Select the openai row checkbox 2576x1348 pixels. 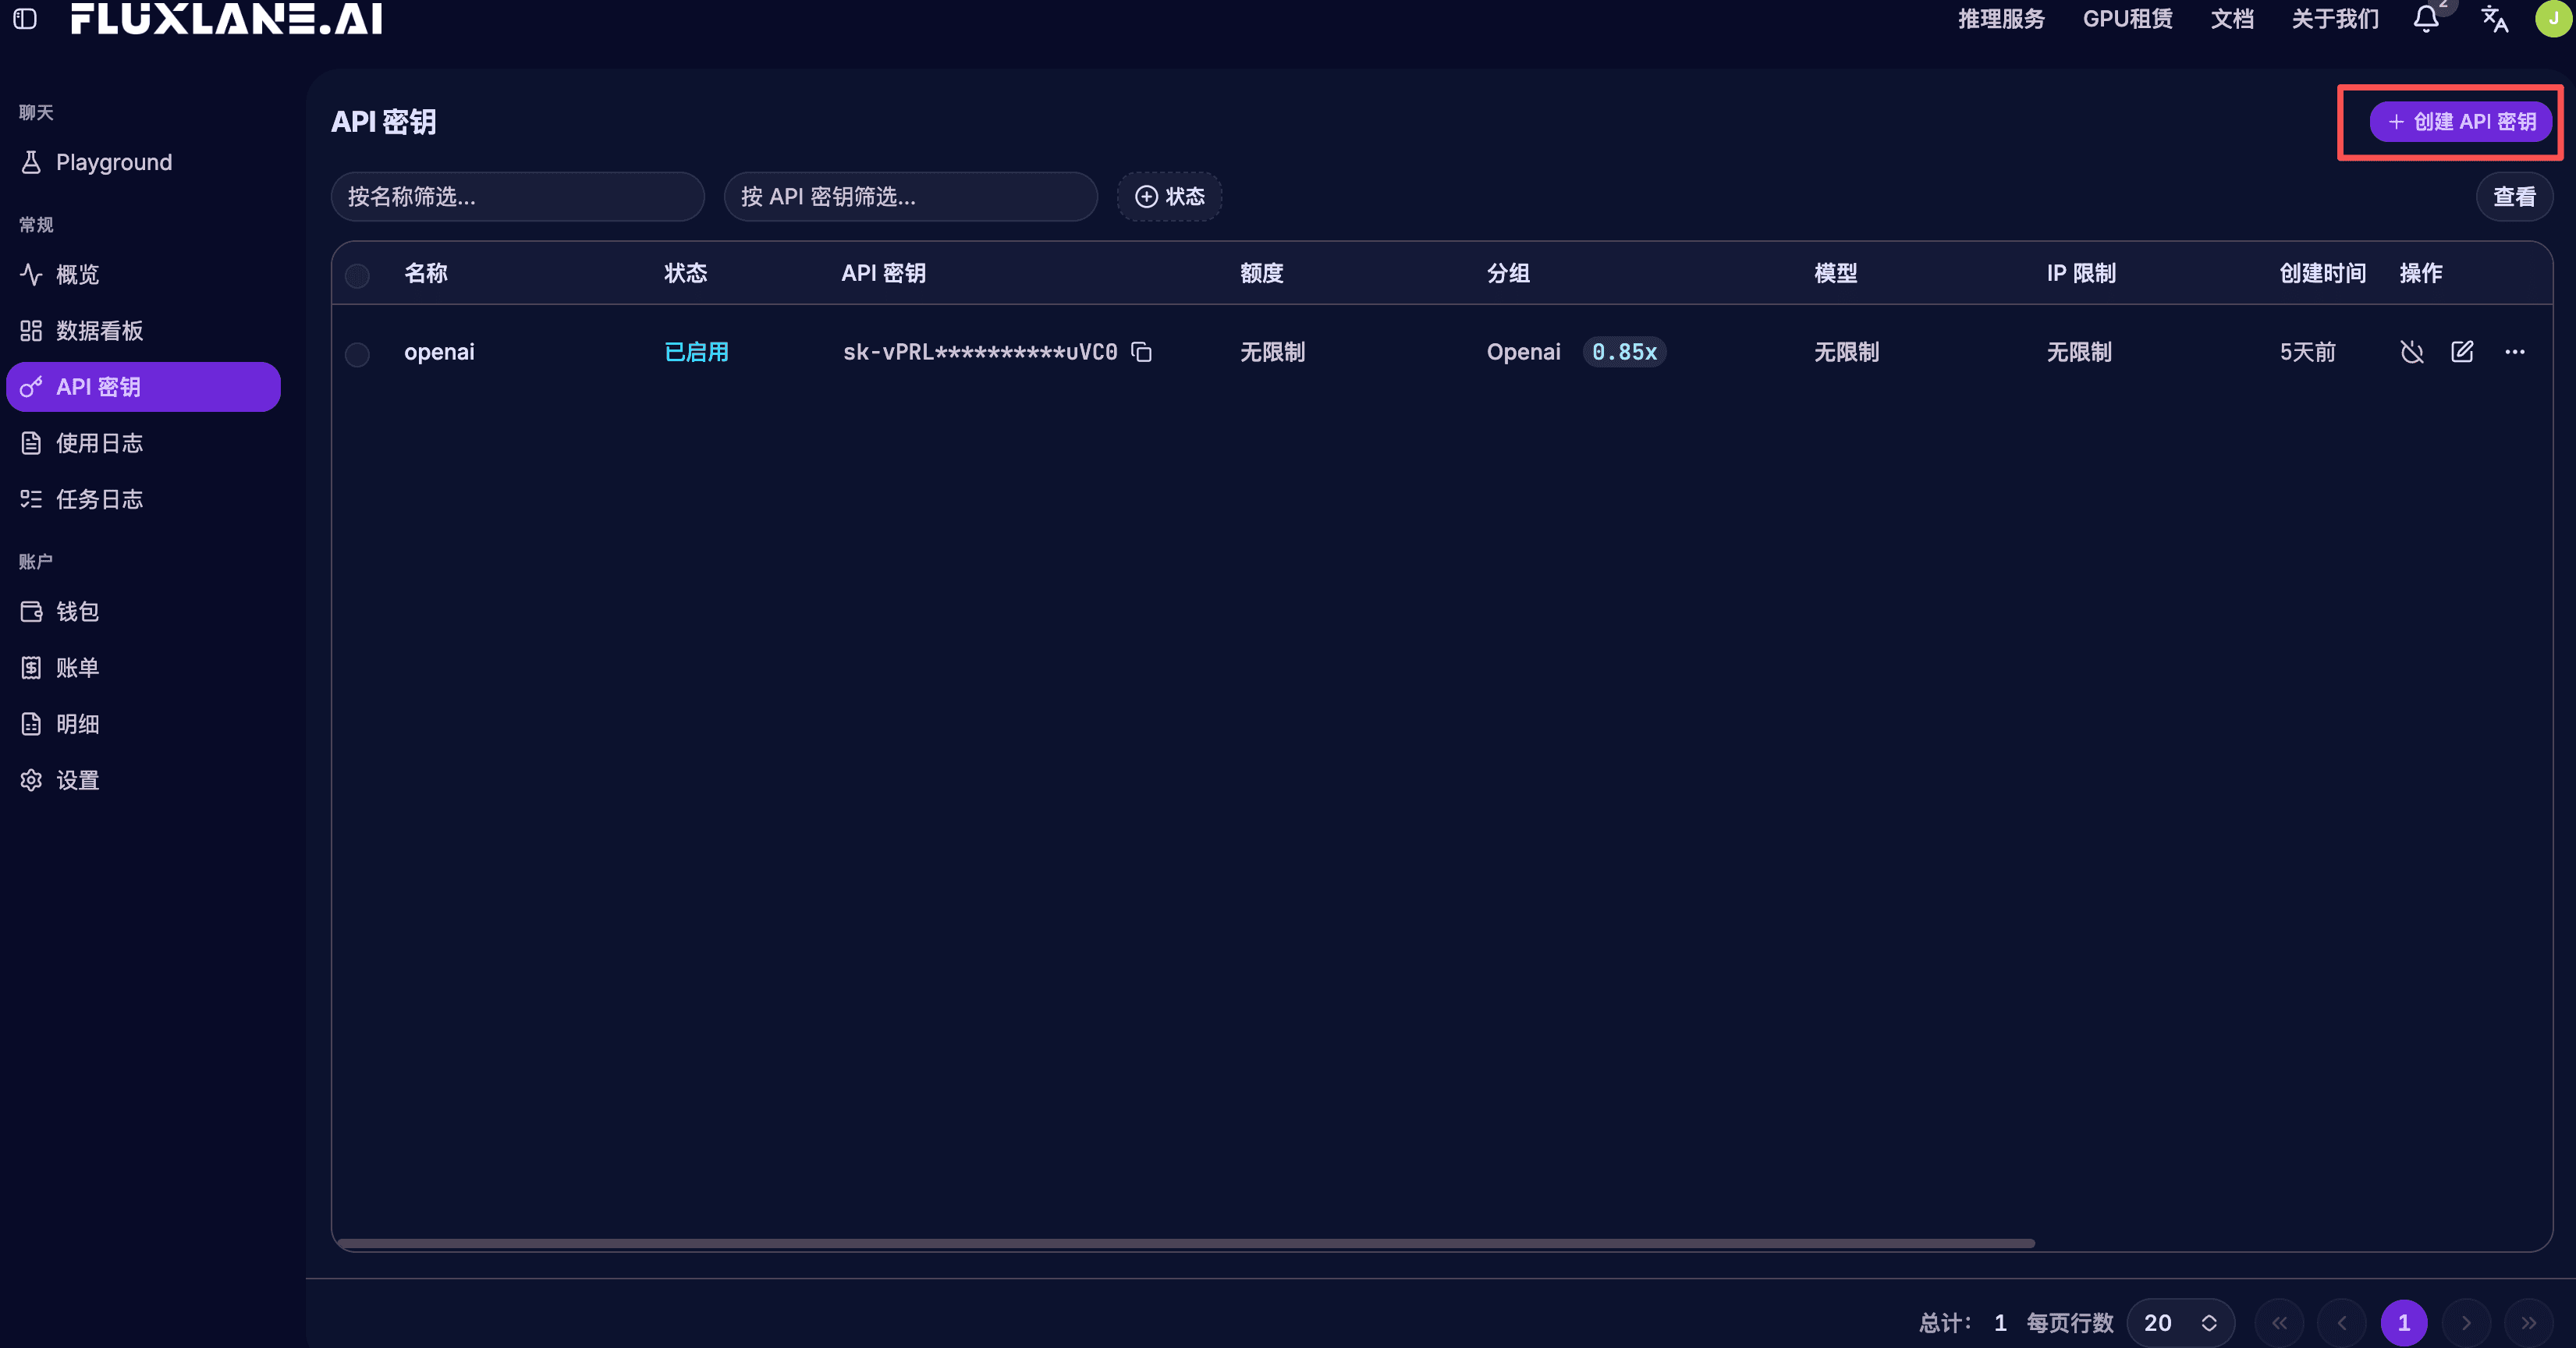pos(357,354)
